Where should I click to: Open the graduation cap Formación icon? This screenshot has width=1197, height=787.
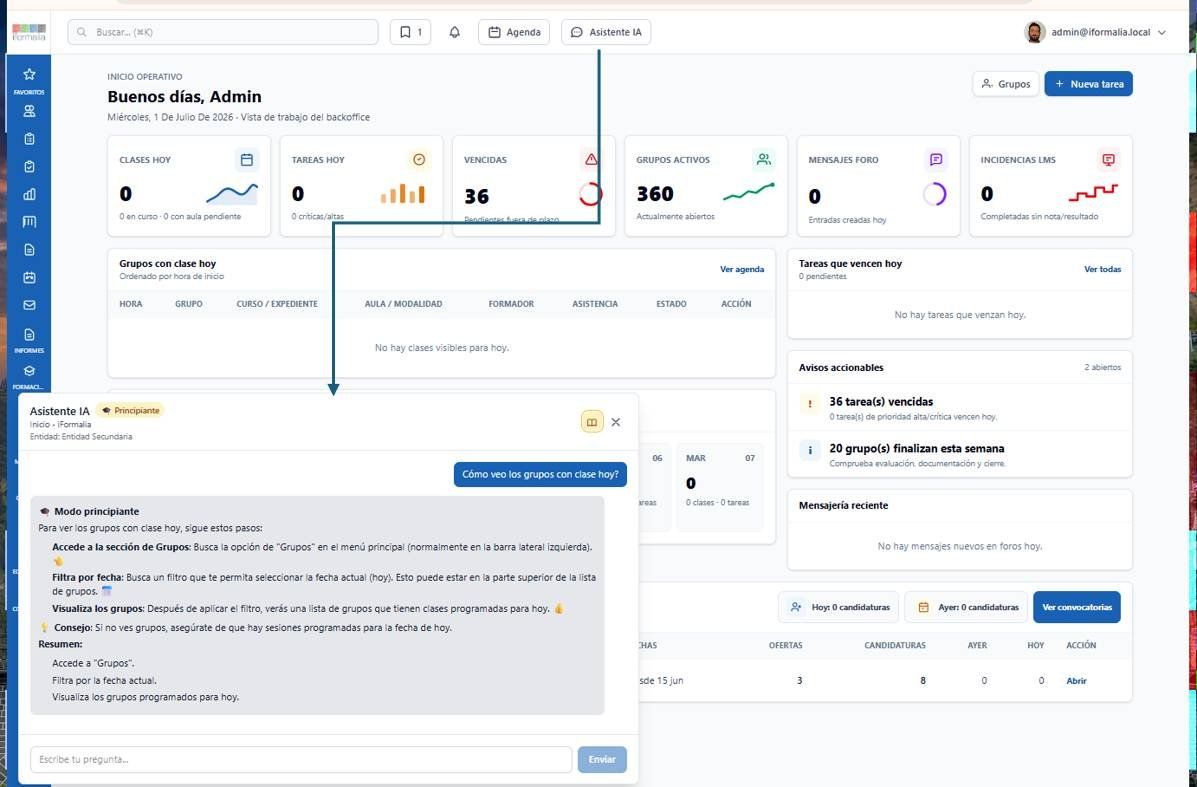[29, 371]
